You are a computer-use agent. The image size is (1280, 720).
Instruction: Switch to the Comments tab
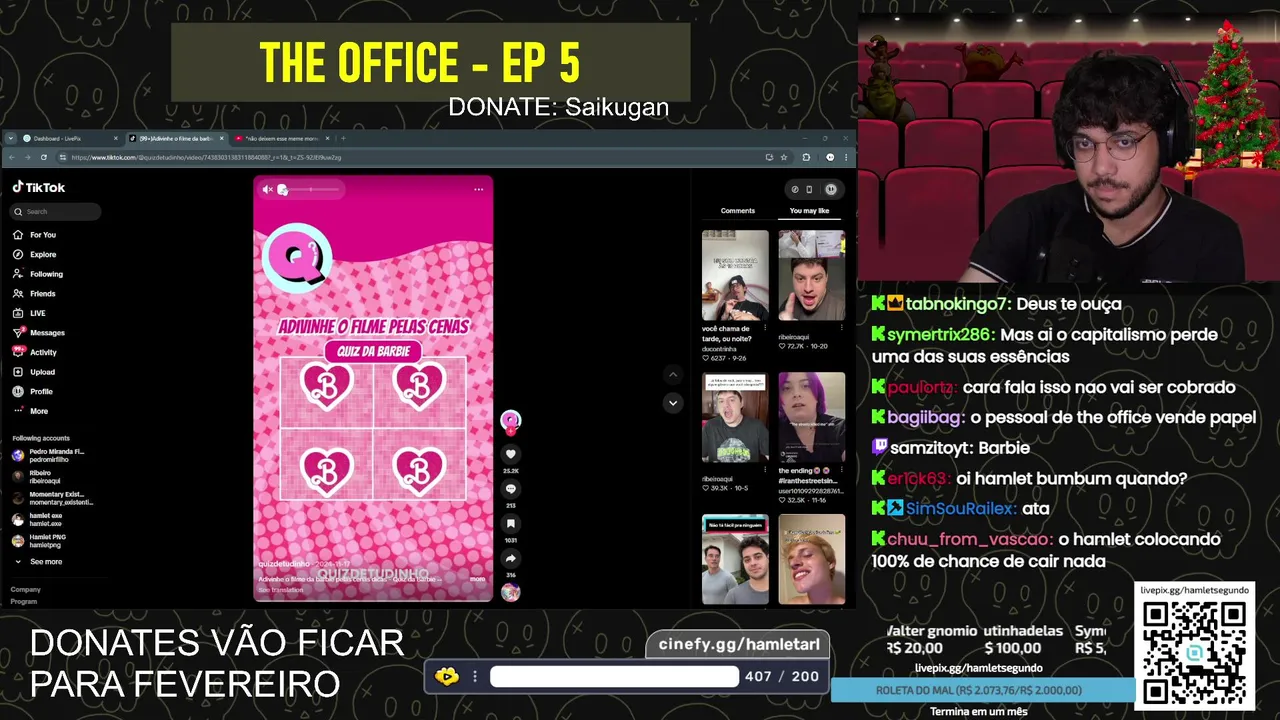(x=738, y=211)
